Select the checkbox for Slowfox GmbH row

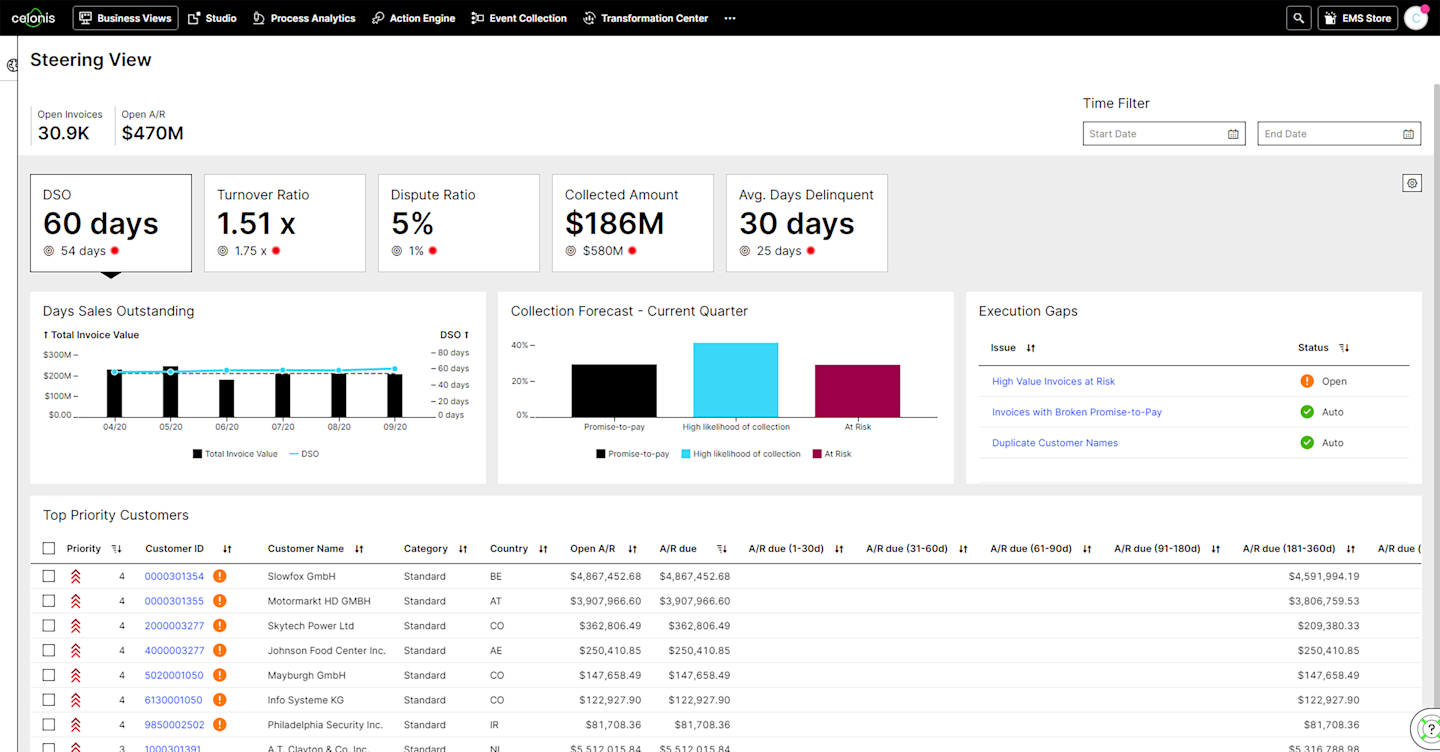[x=48, y=575]
